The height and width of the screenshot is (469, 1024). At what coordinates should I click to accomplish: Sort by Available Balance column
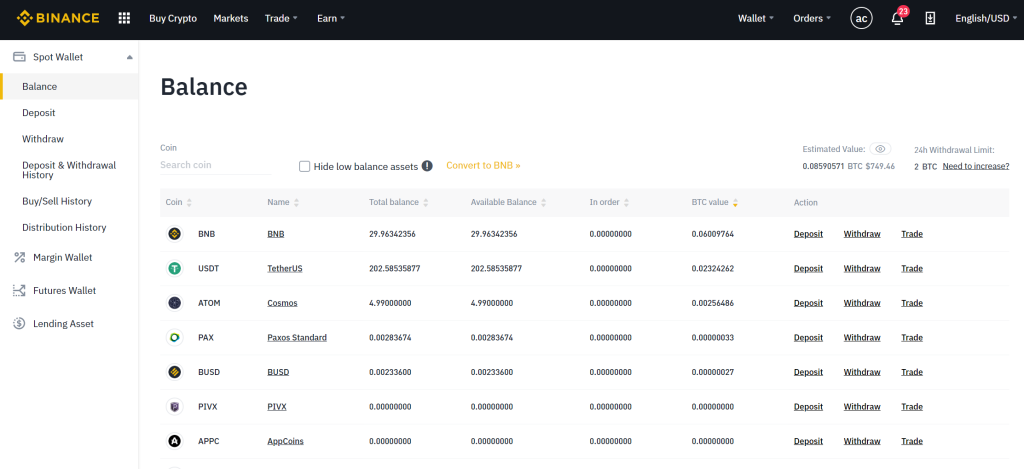pos(543,203)
